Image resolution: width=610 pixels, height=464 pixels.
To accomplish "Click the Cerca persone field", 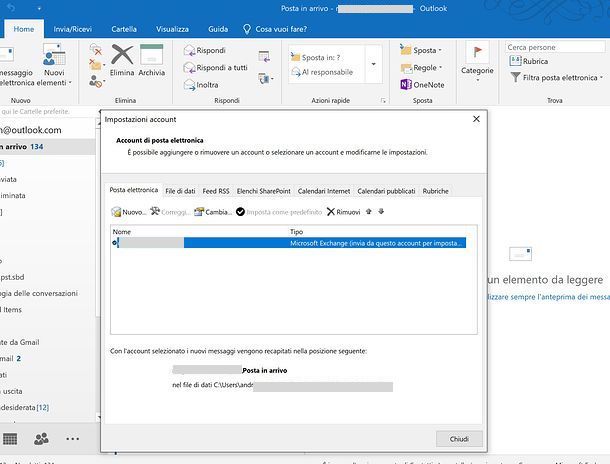I will 555,47.
